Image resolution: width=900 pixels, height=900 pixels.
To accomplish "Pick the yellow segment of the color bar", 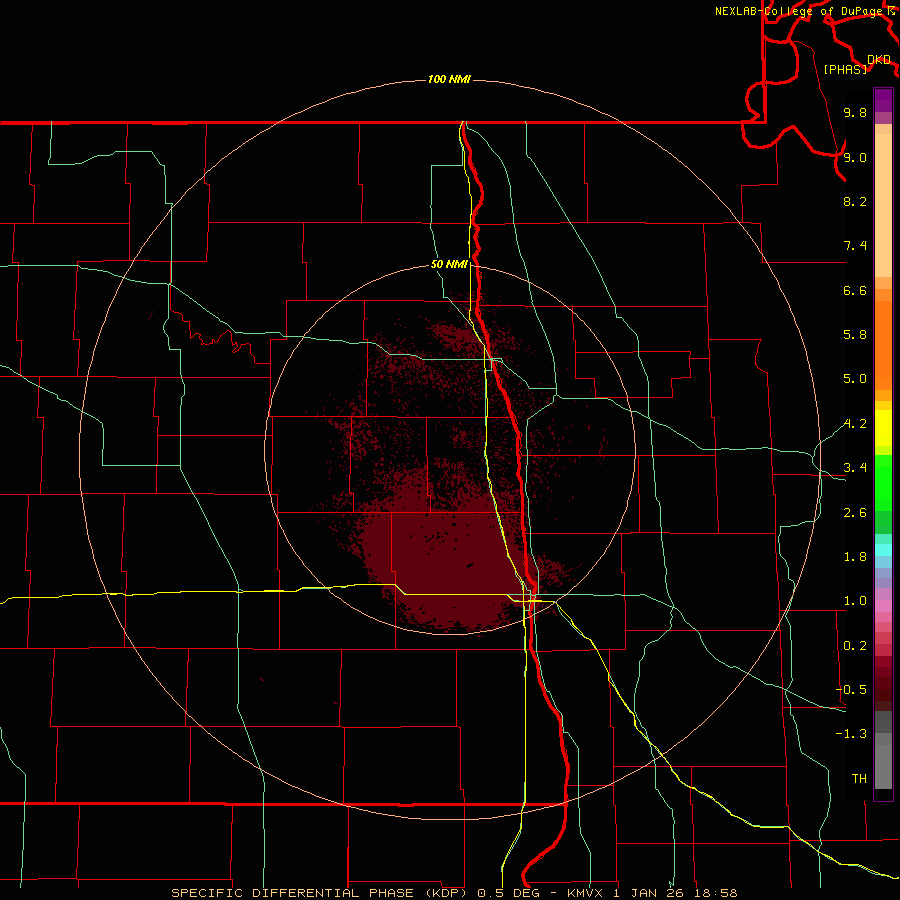I will pos(883,428).
